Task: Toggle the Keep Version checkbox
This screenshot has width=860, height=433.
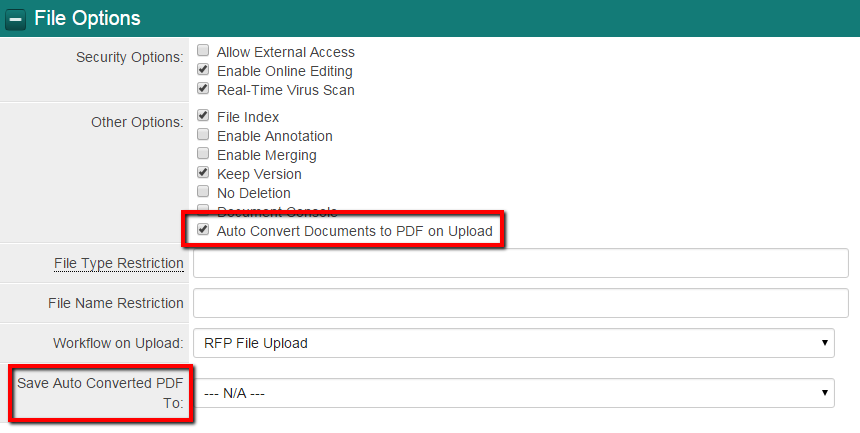Action: coord(204,173)
